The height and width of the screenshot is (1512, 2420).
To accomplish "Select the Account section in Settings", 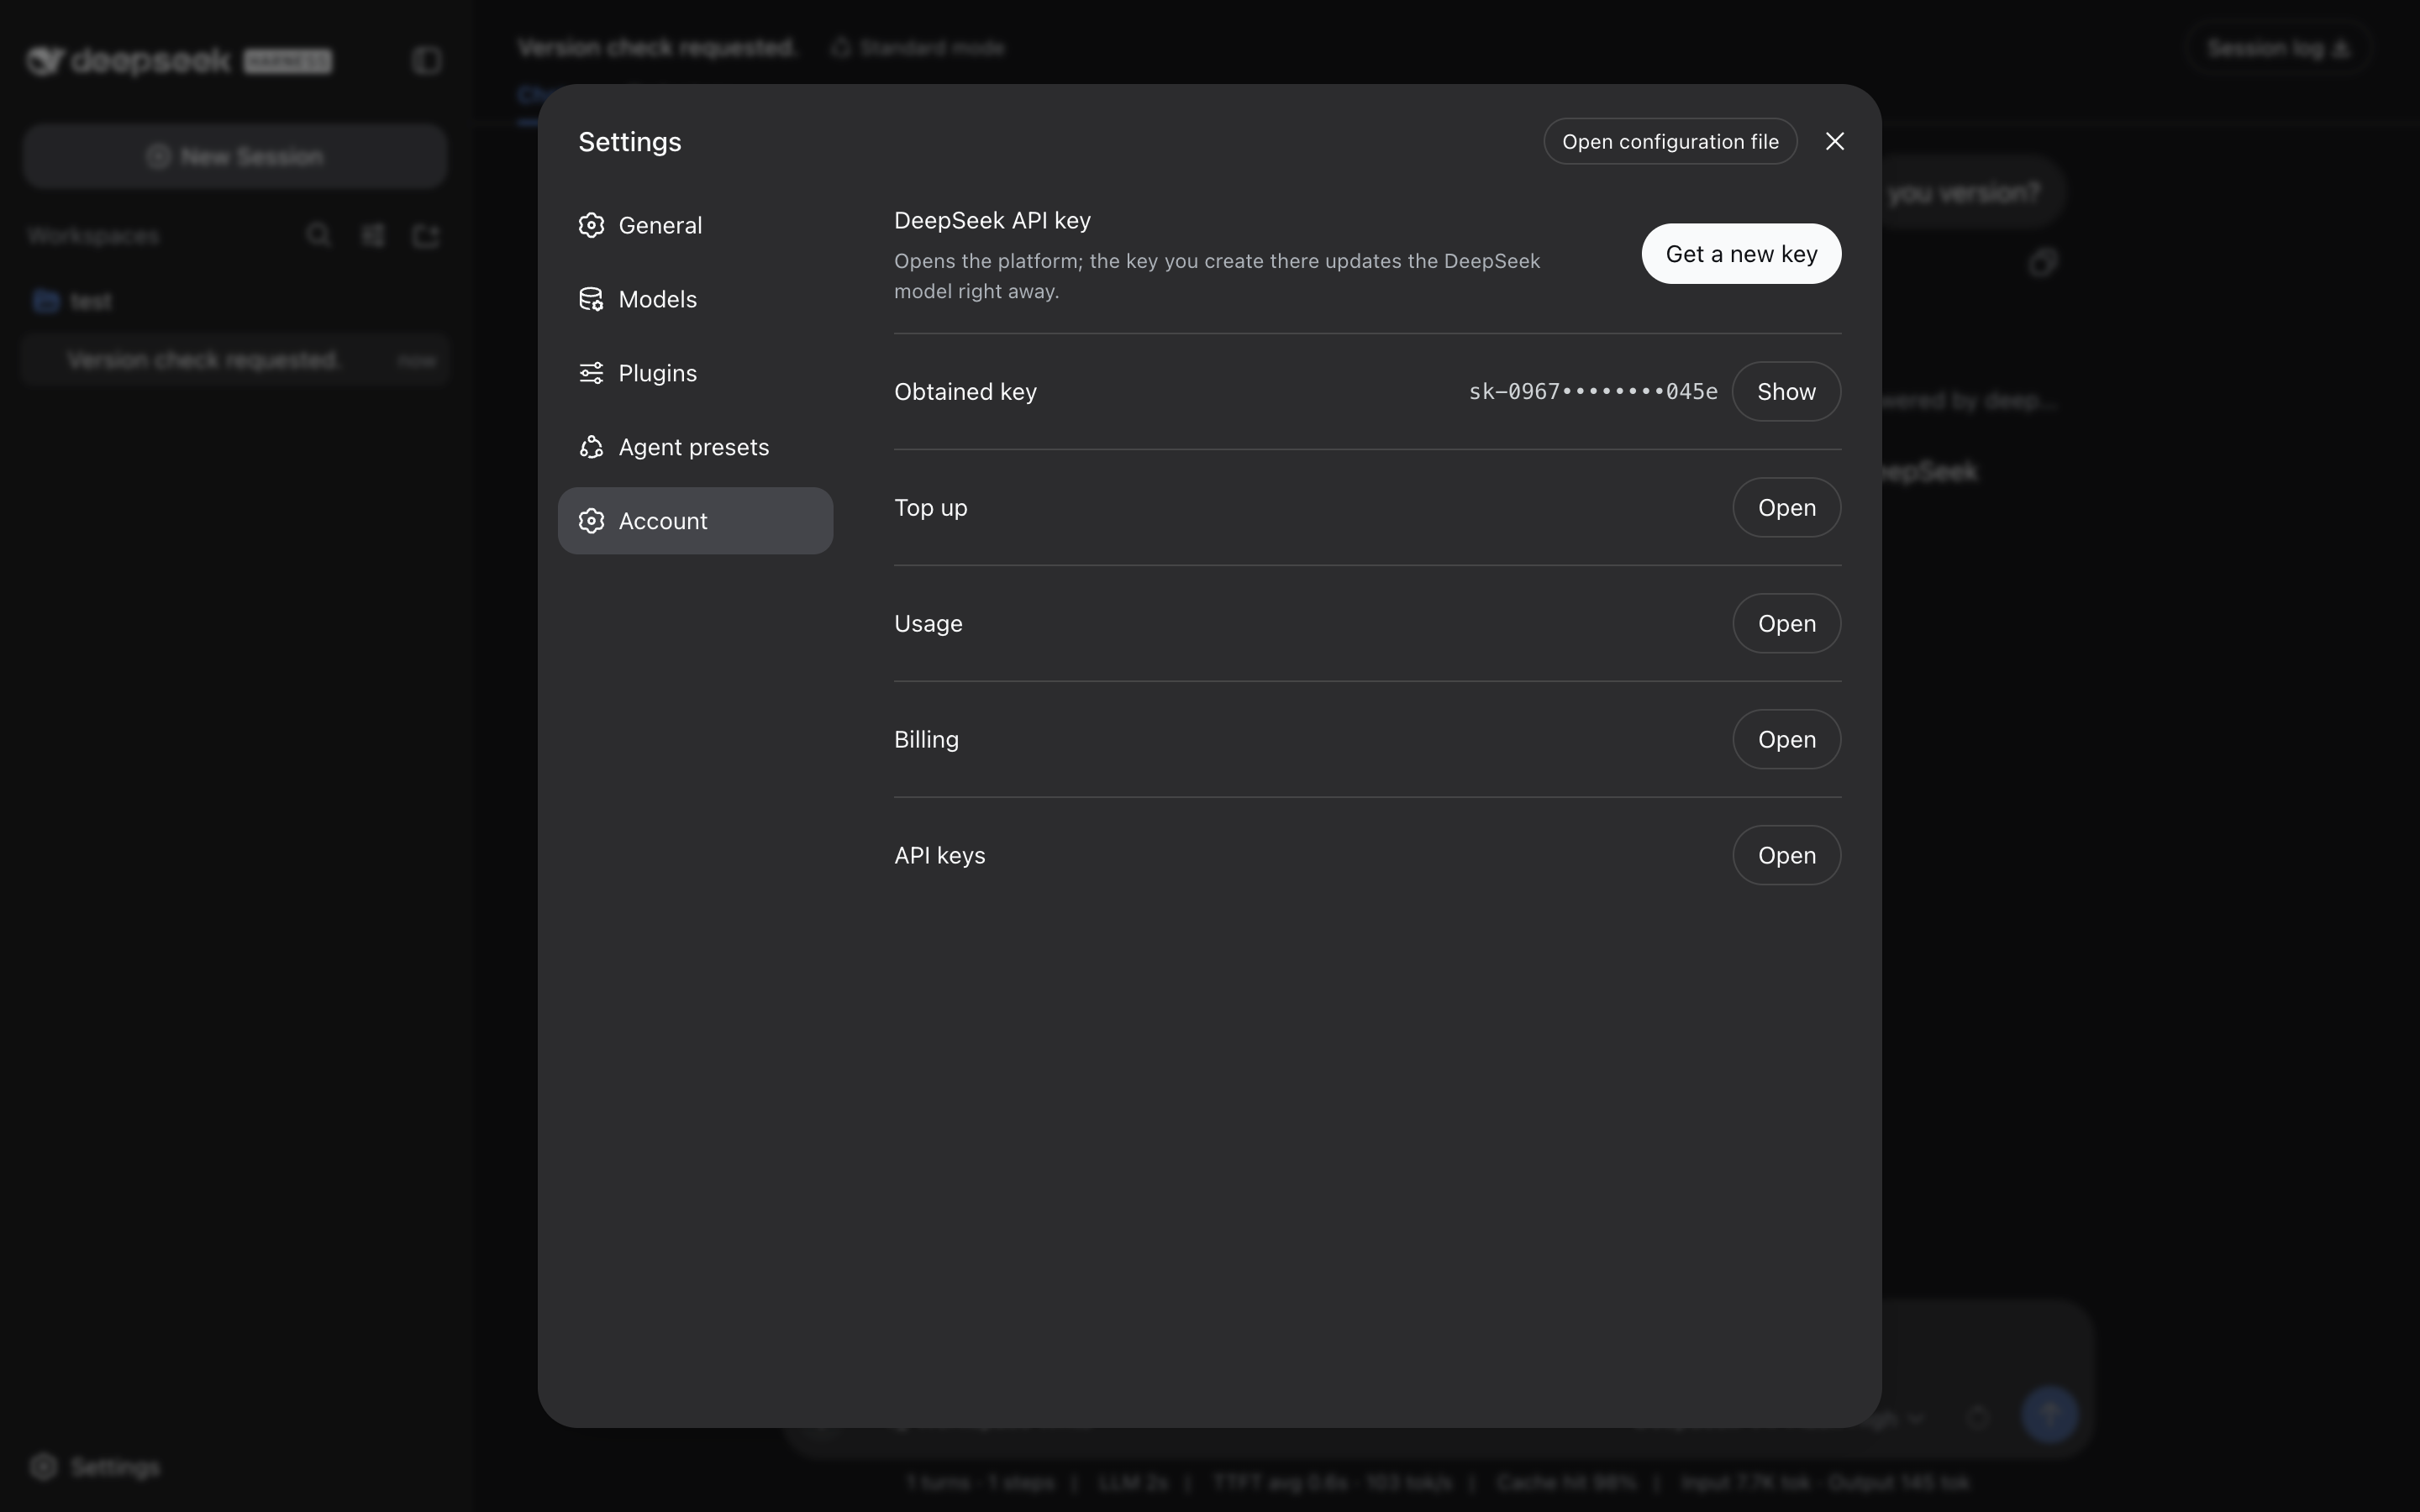I will [x=695, y=521].
